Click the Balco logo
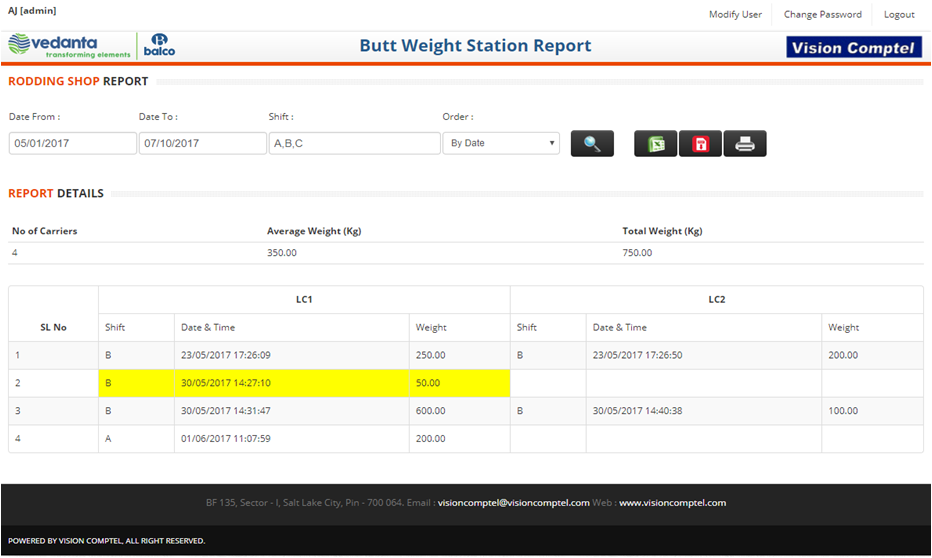Screen dimensions: 932x558 (x=160, y=46)
